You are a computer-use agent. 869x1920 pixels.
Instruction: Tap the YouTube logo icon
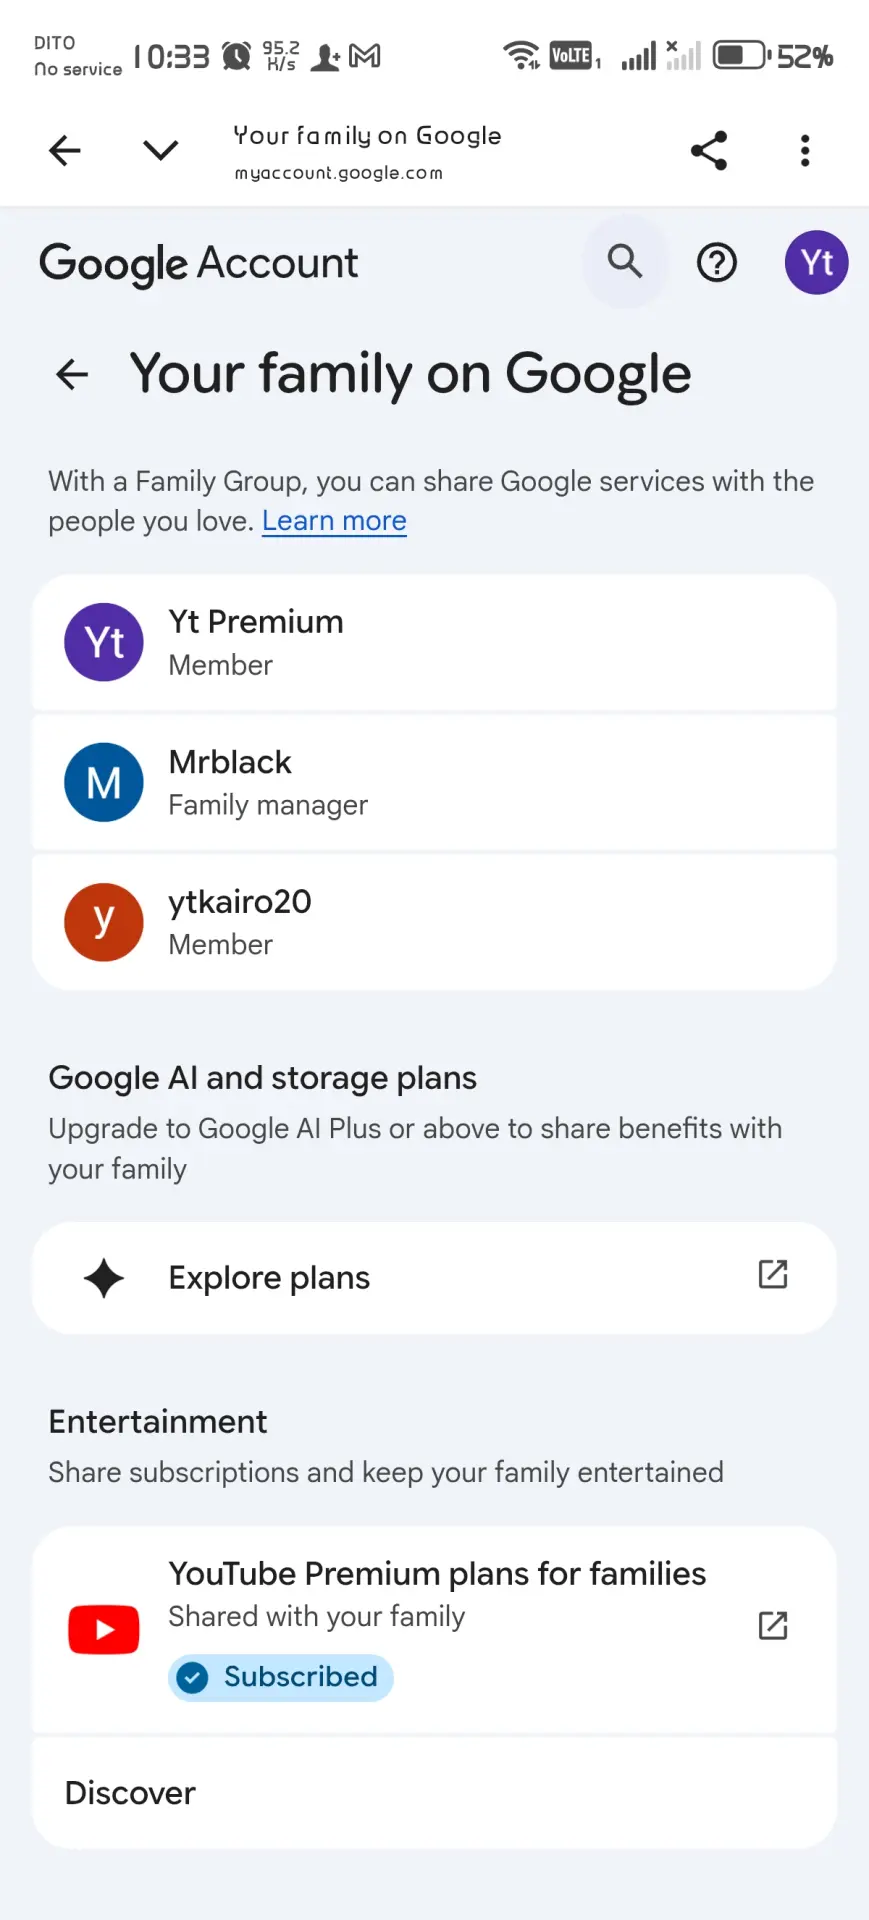pos(104,1629)
